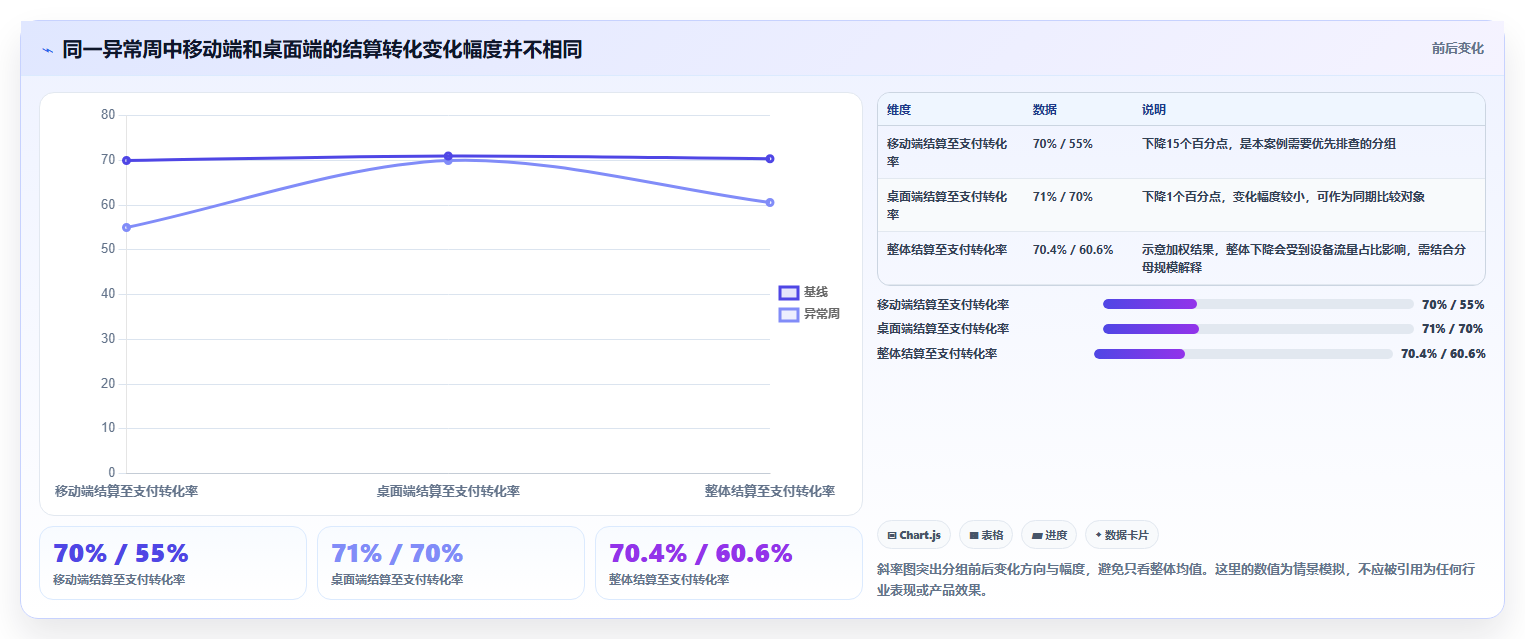Click the 异常周 legend color box
The height and width of the screenshot is (639, 1525).
click(x=789, y=314)
